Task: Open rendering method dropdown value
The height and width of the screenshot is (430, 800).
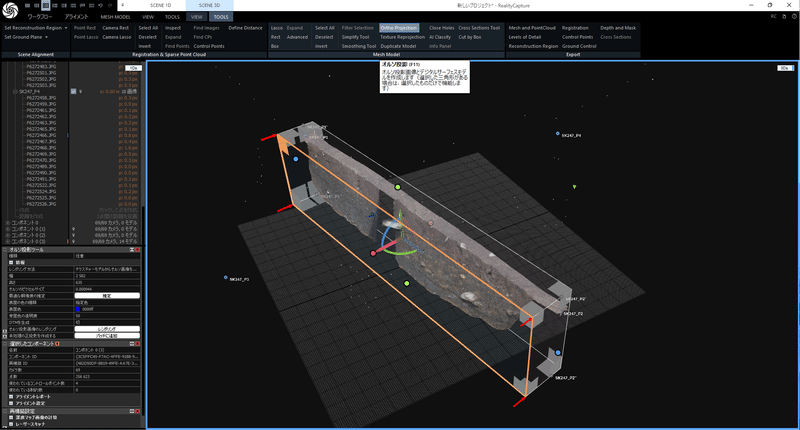Action: point(107,269)
